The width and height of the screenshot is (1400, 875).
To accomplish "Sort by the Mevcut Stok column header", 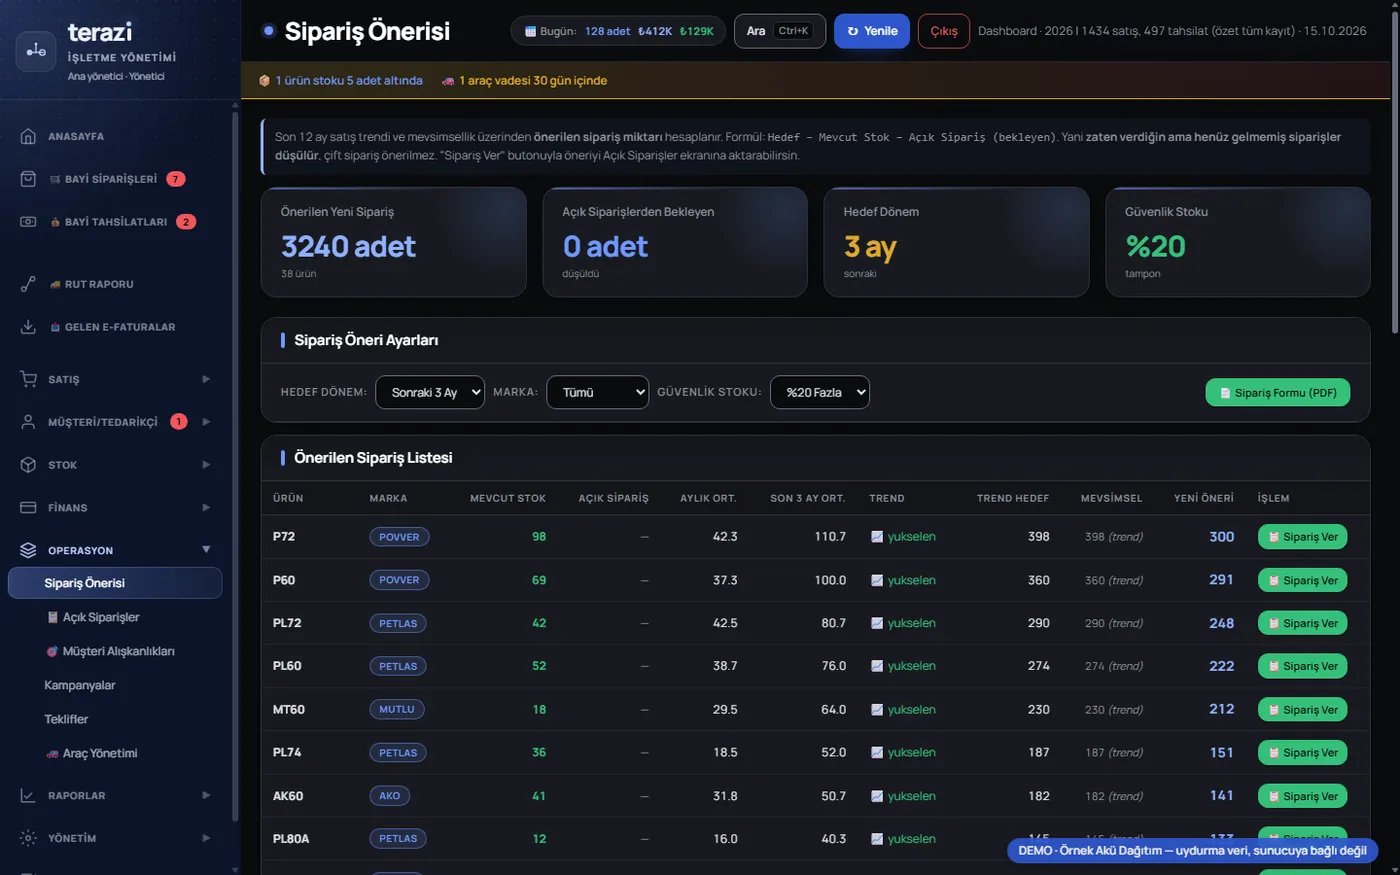I will pyautogui.click(x=508, y=498).
